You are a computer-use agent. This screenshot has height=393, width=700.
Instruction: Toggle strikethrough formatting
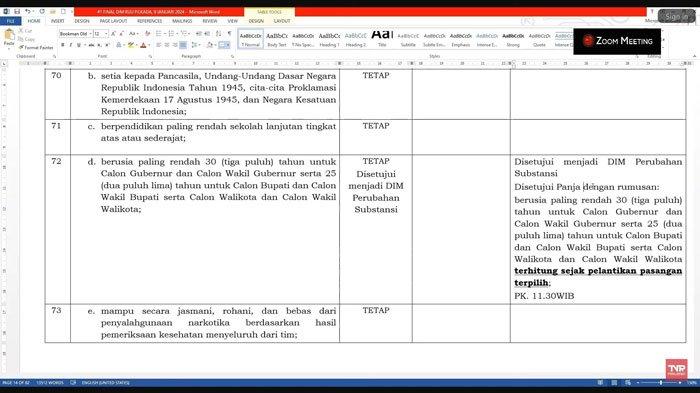pyautogui.click(x=91, y=45)
